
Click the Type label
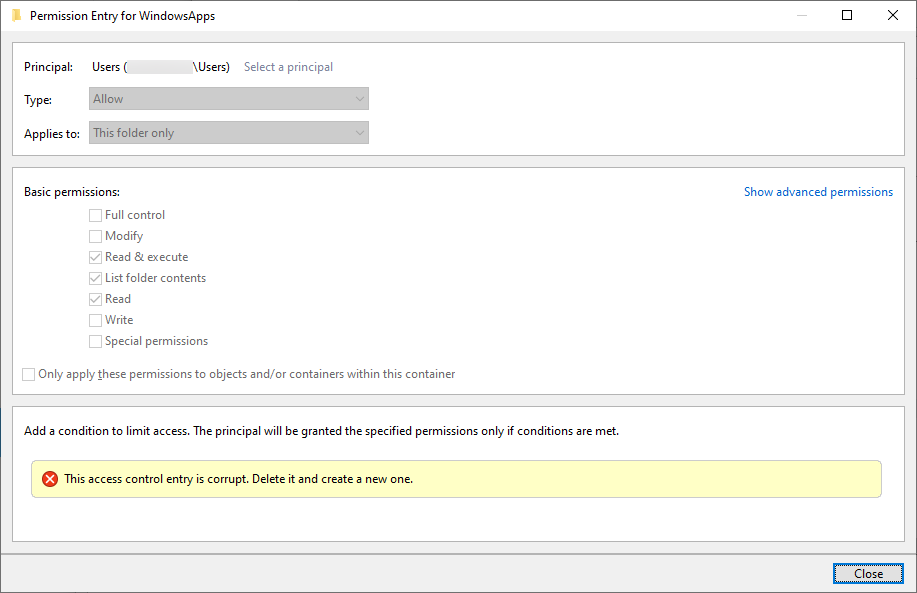pyautogui.click(x=38, y=100)
